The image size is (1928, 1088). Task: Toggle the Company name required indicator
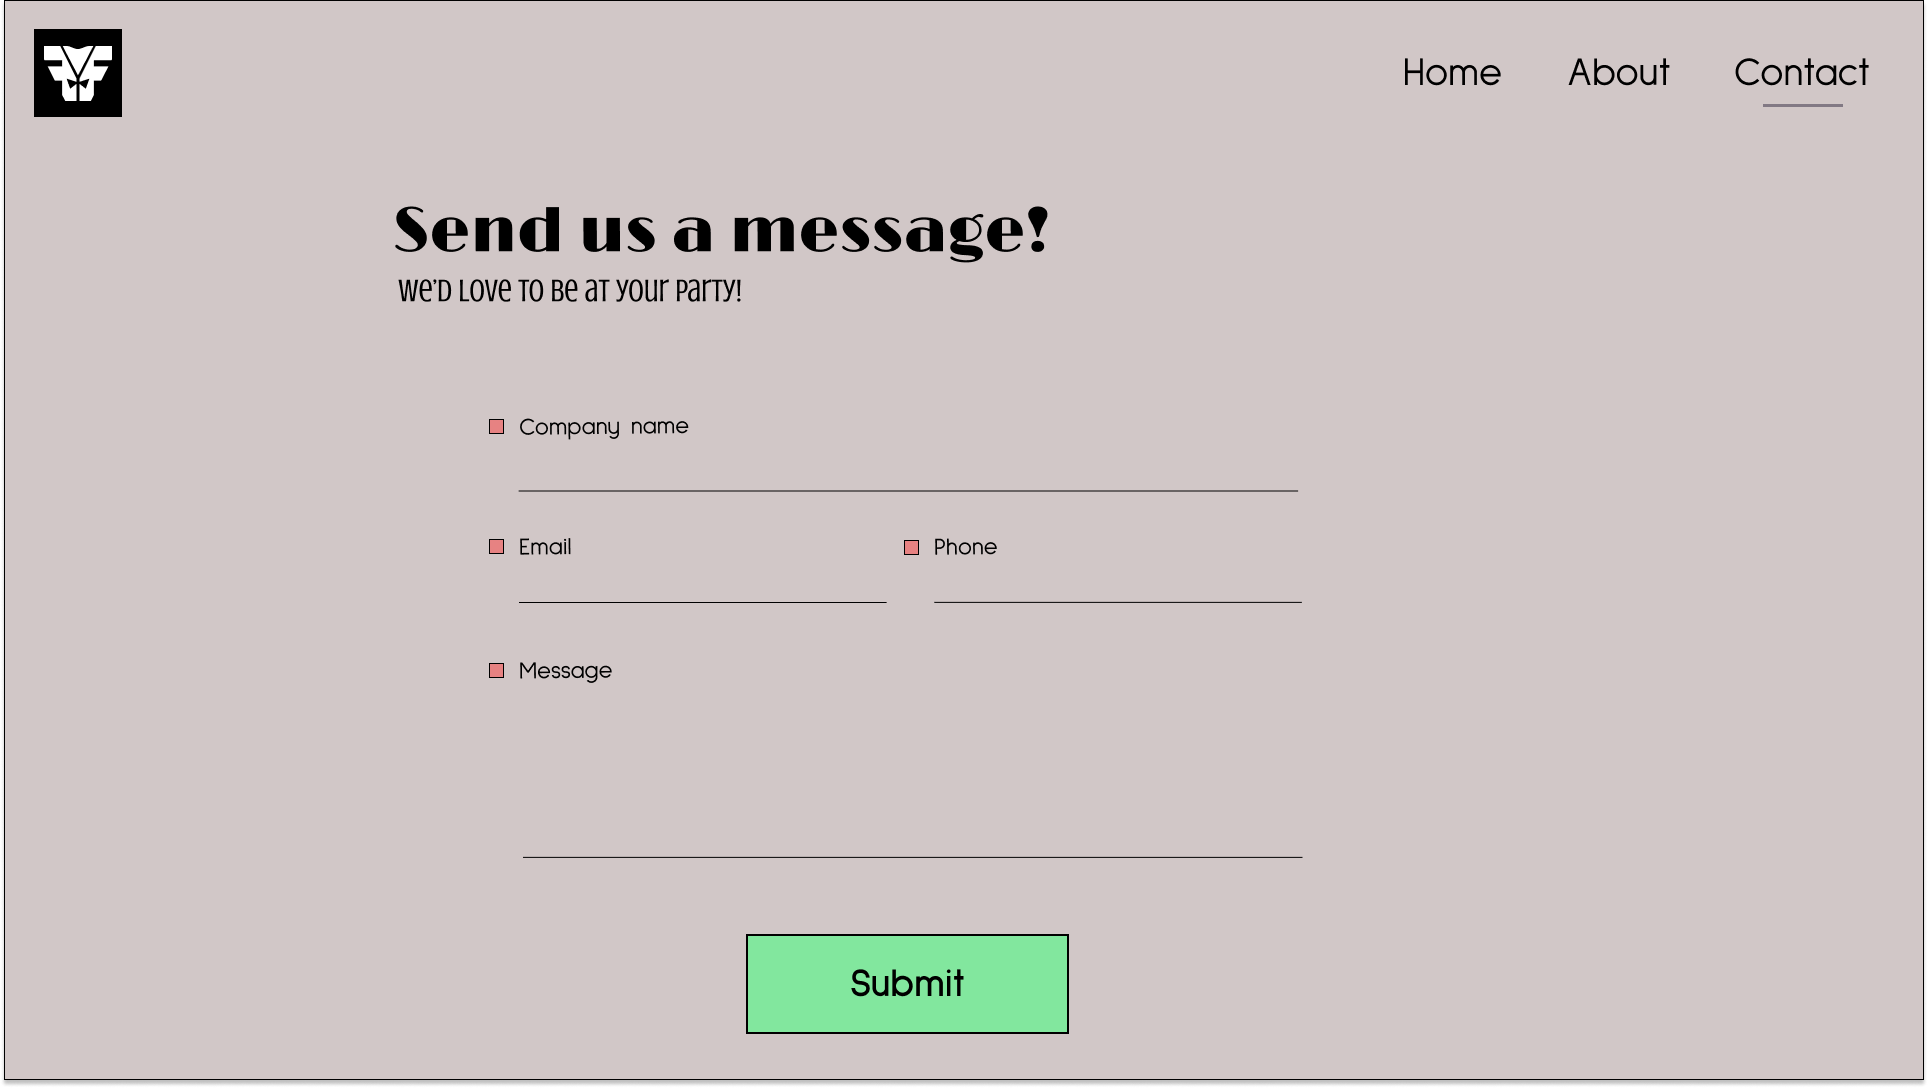(497, 426)
